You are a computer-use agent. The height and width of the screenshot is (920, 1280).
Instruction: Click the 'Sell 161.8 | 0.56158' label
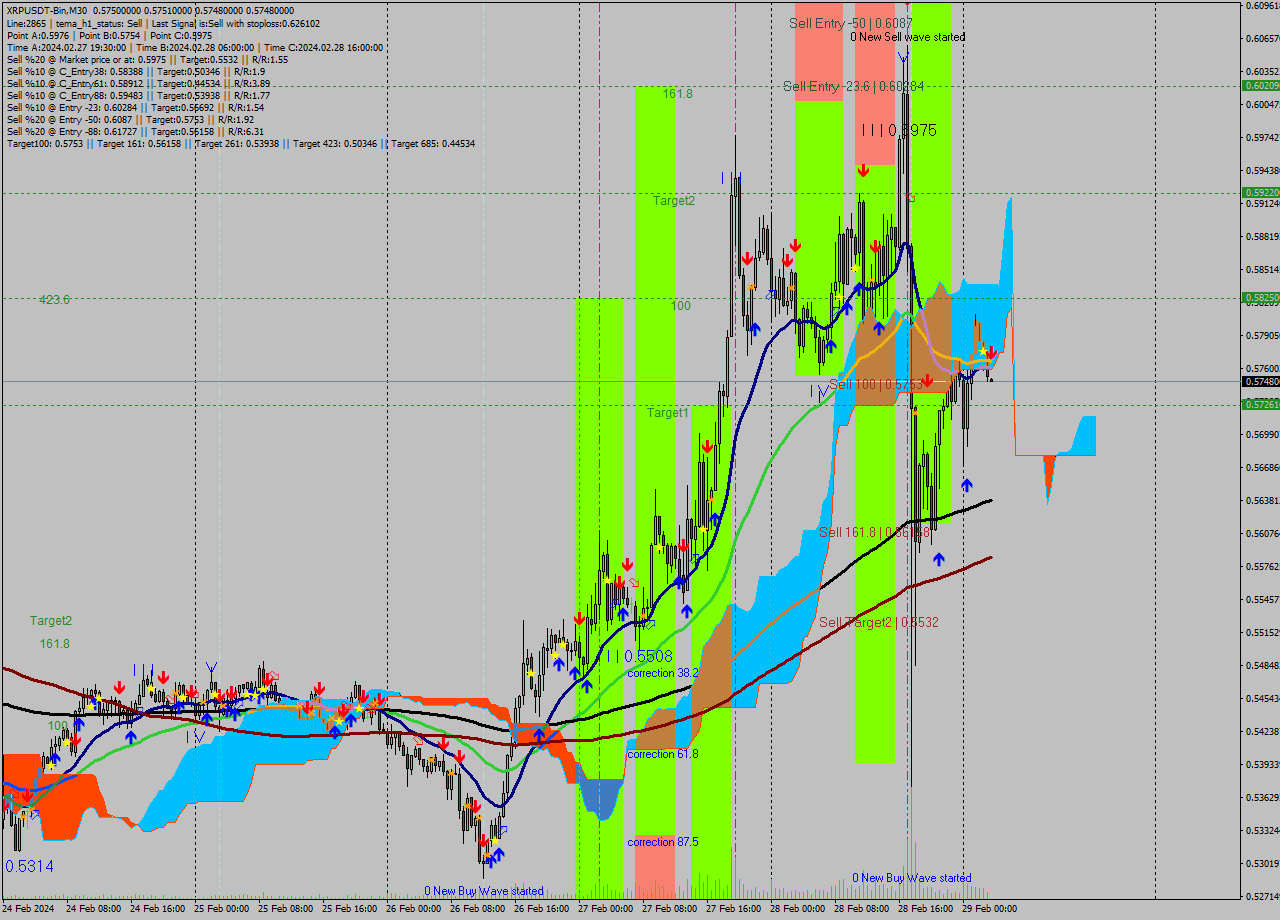click(875, 532)
